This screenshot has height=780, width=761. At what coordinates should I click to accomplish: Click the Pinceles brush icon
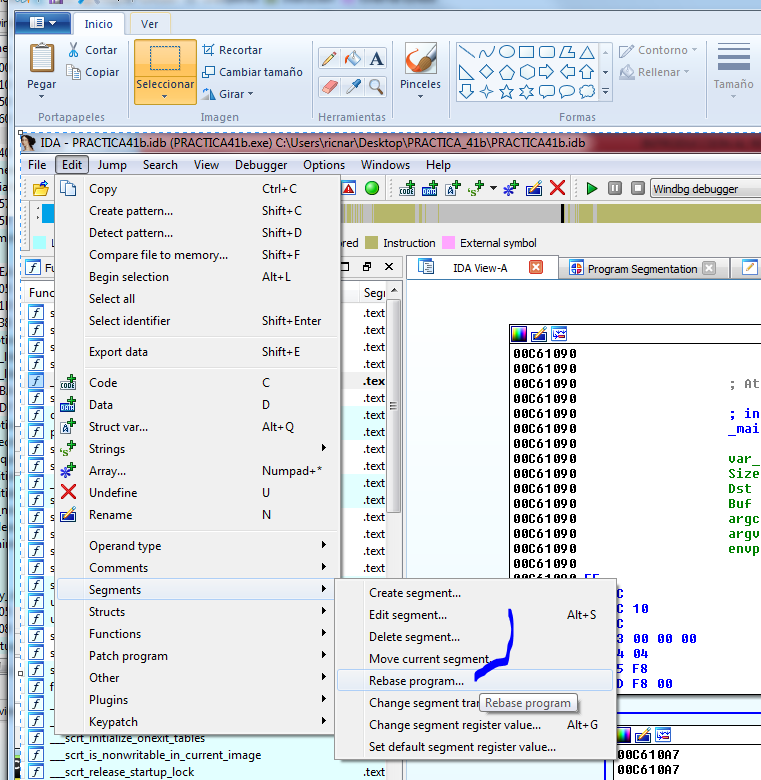tap(420, 60)
